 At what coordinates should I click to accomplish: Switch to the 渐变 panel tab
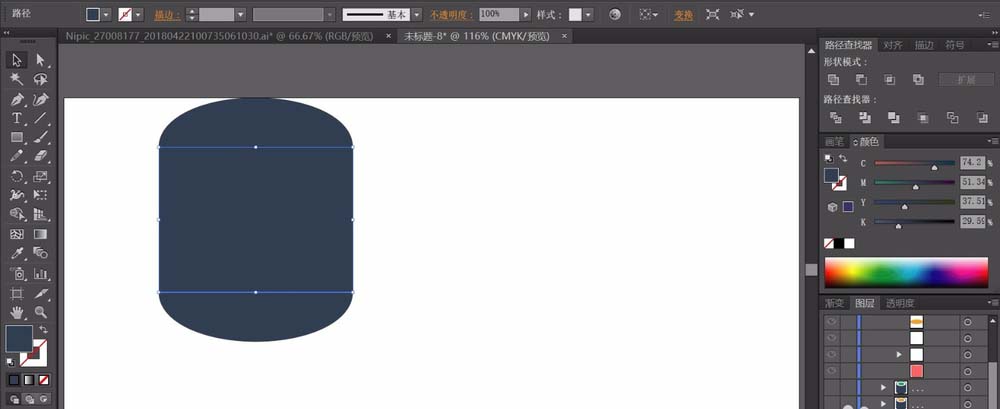834,303
